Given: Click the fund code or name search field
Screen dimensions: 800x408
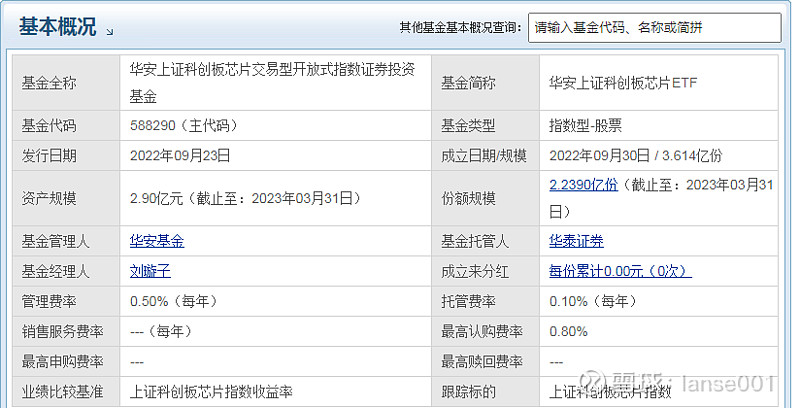Looking at the screenshot, I should coord(654,28).
